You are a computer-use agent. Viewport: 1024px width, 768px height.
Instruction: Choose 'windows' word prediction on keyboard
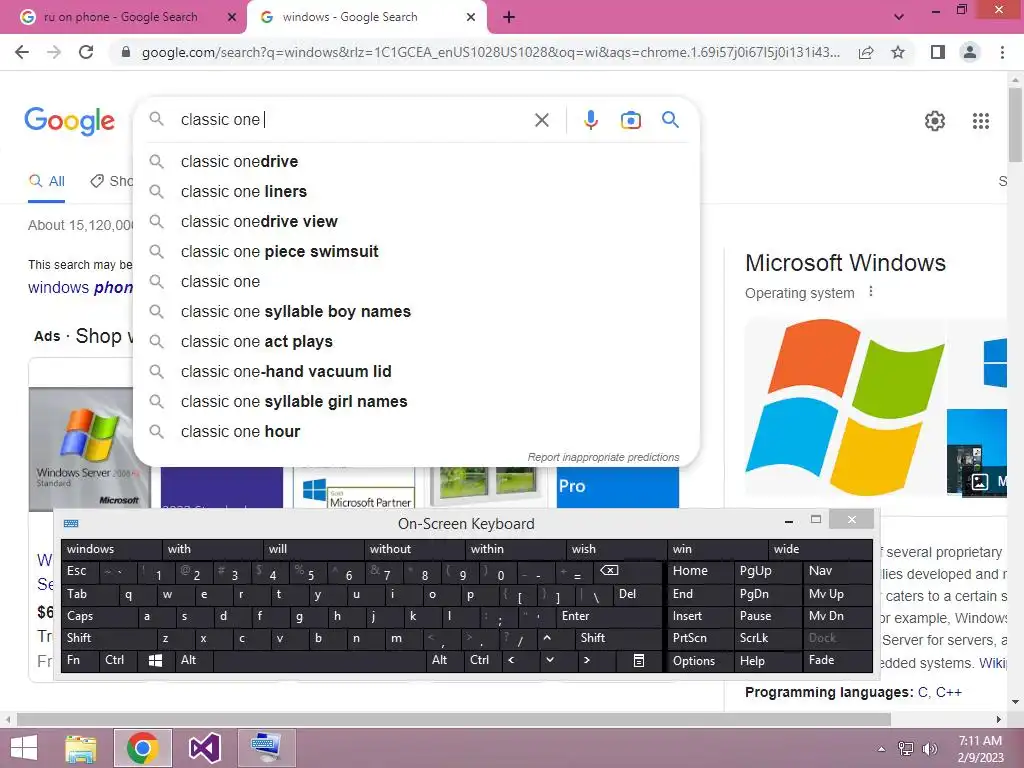point(112,549)
